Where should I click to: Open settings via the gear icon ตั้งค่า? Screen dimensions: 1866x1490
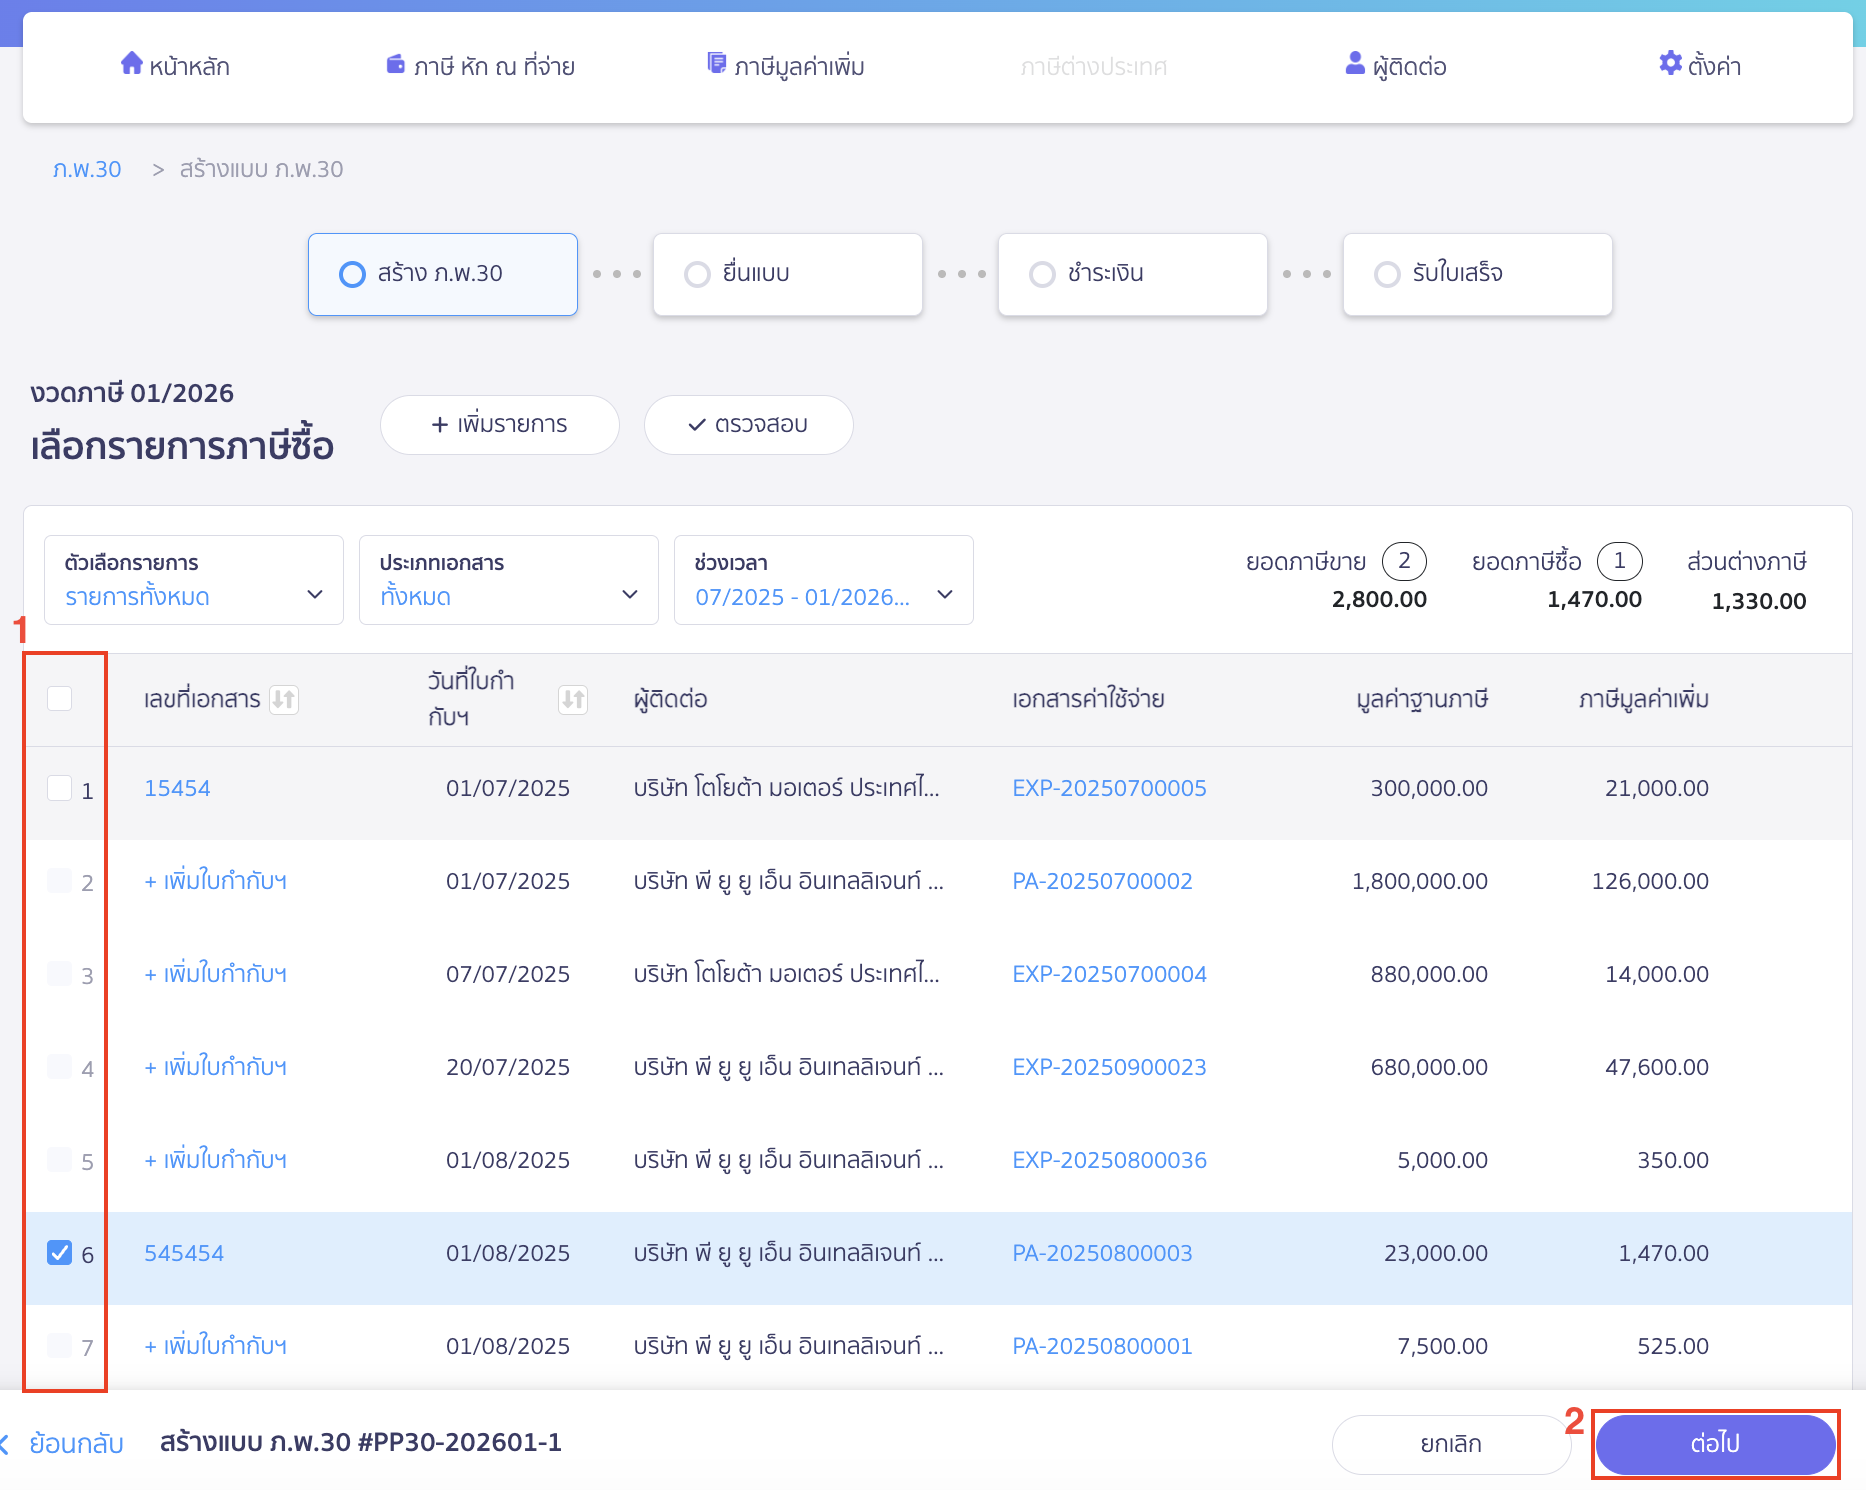point(1668,63)
